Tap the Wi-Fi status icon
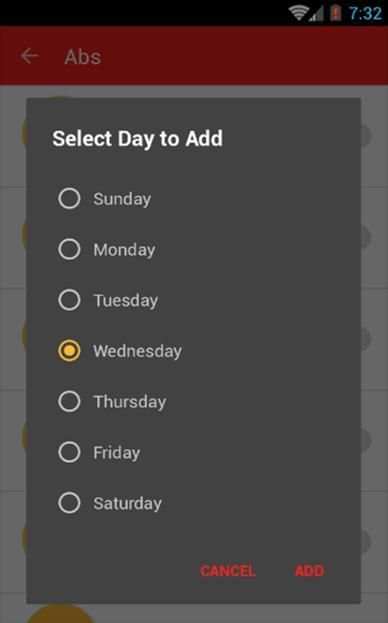The width and height of the screenshot is (388, 623). (299, 13)
